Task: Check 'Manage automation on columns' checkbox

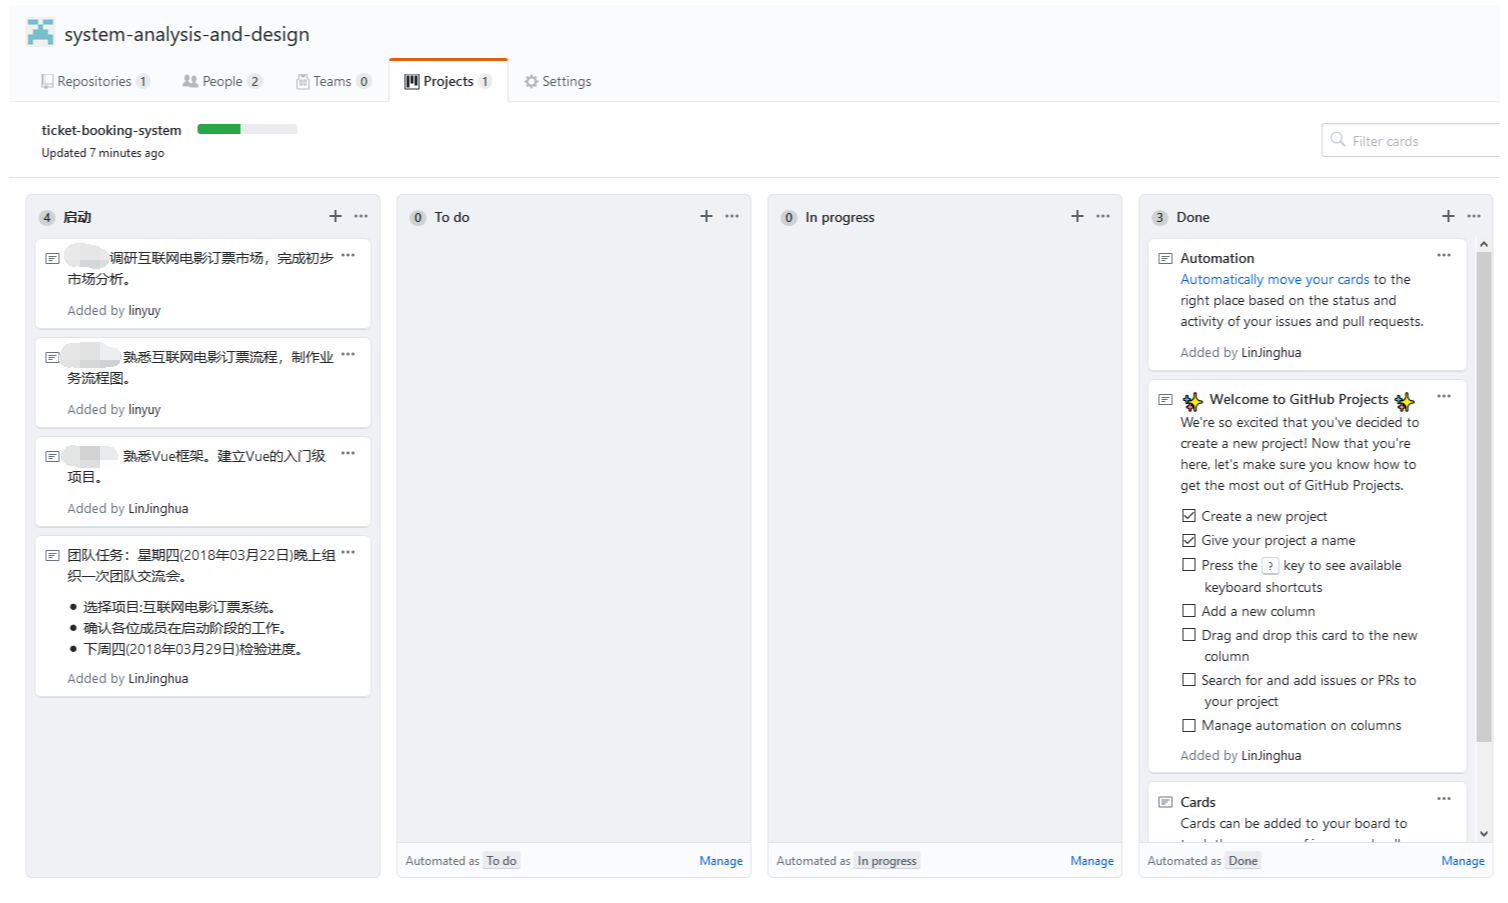Action: (x=1189, y=725)
